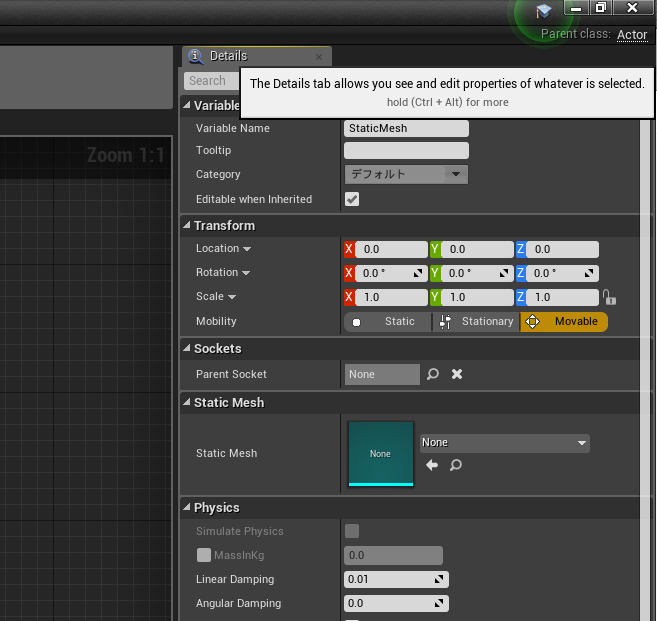
Task: Collapse the Variable section
Action: 186,105
